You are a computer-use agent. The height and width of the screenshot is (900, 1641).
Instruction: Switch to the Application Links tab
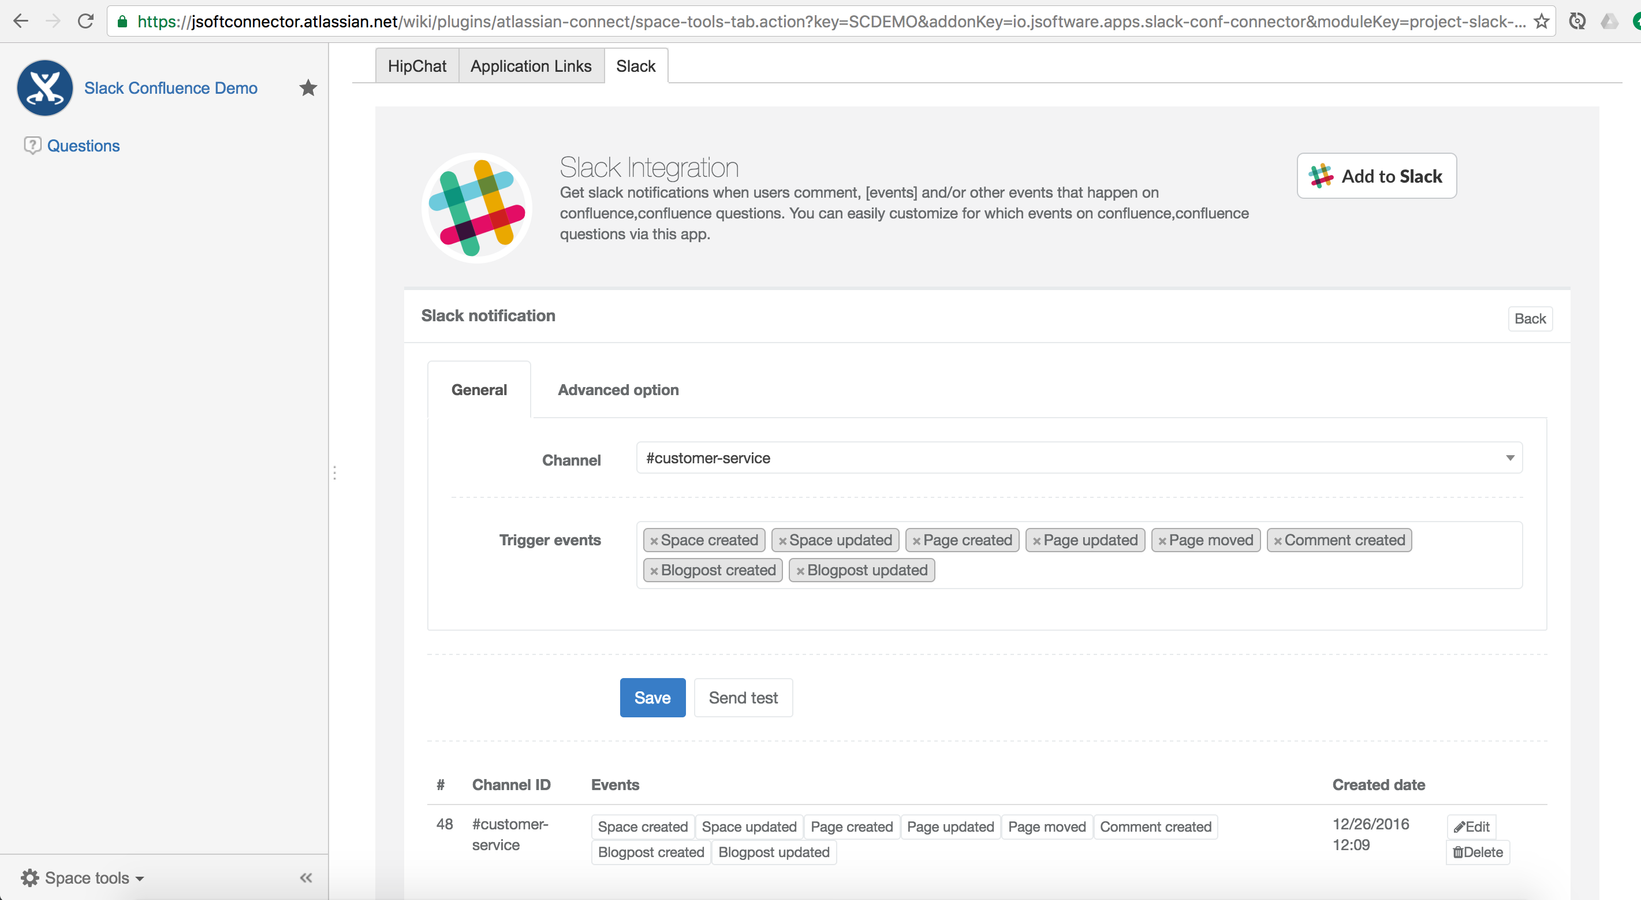point(531,66)
